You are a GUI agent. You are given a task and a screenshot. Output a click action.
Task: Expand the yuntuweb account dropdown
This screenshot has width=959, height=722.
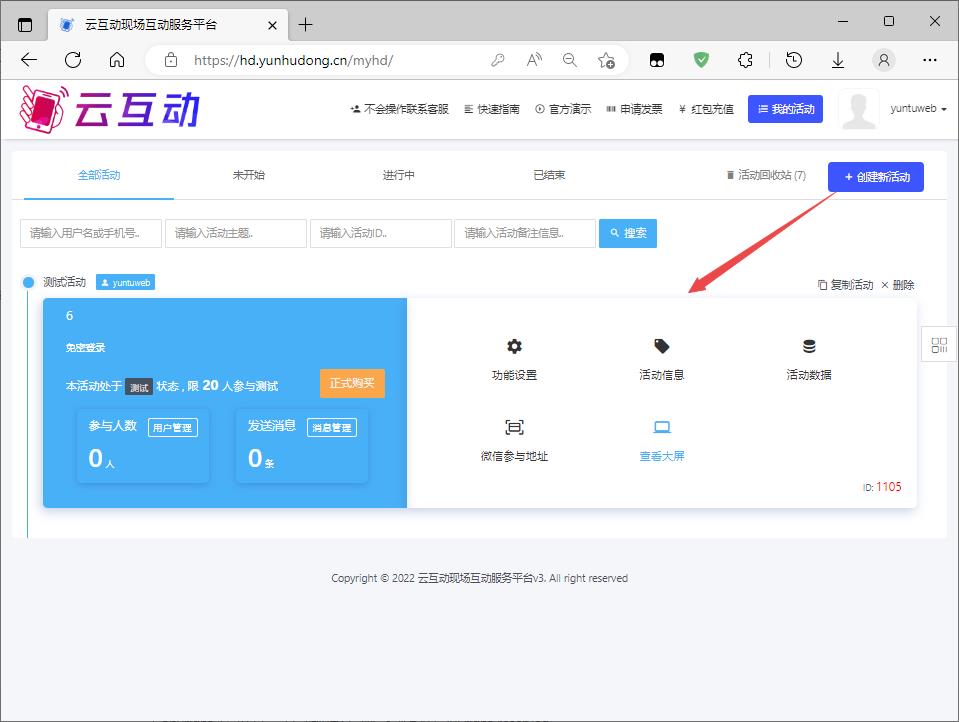coord(918,108)
